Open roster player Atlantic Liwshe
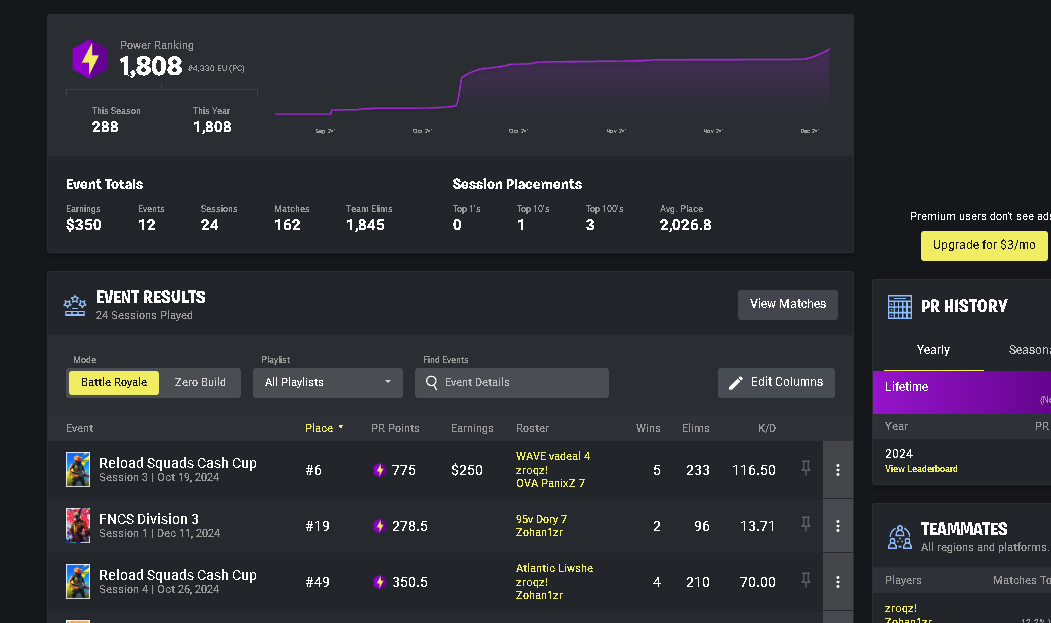Image resolution: width=1051 pixels, height=623 pixels. pyautogui.click(x=554, y=568)
